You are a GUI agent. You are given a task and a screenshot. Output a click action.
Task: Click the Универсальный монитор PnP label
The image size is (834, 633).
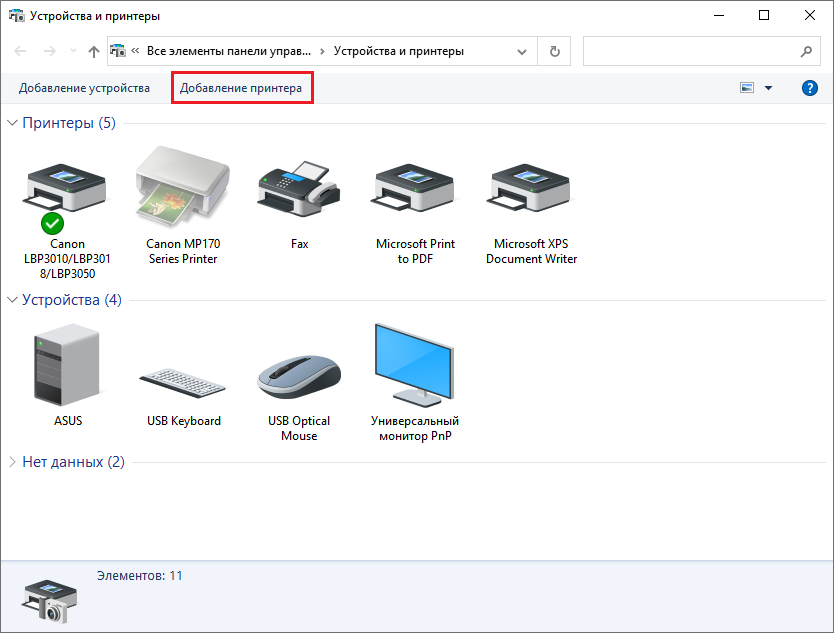[415, 428]
